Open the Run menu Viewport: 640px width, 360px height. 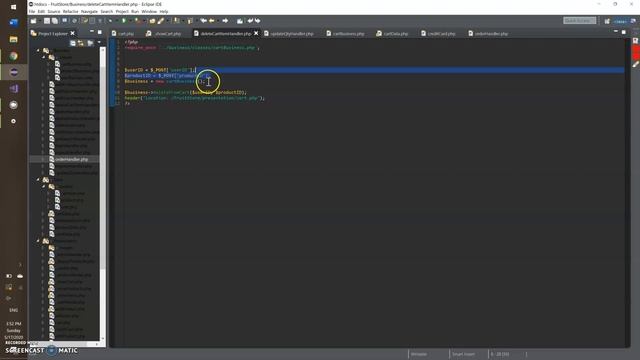click(135, 12)
